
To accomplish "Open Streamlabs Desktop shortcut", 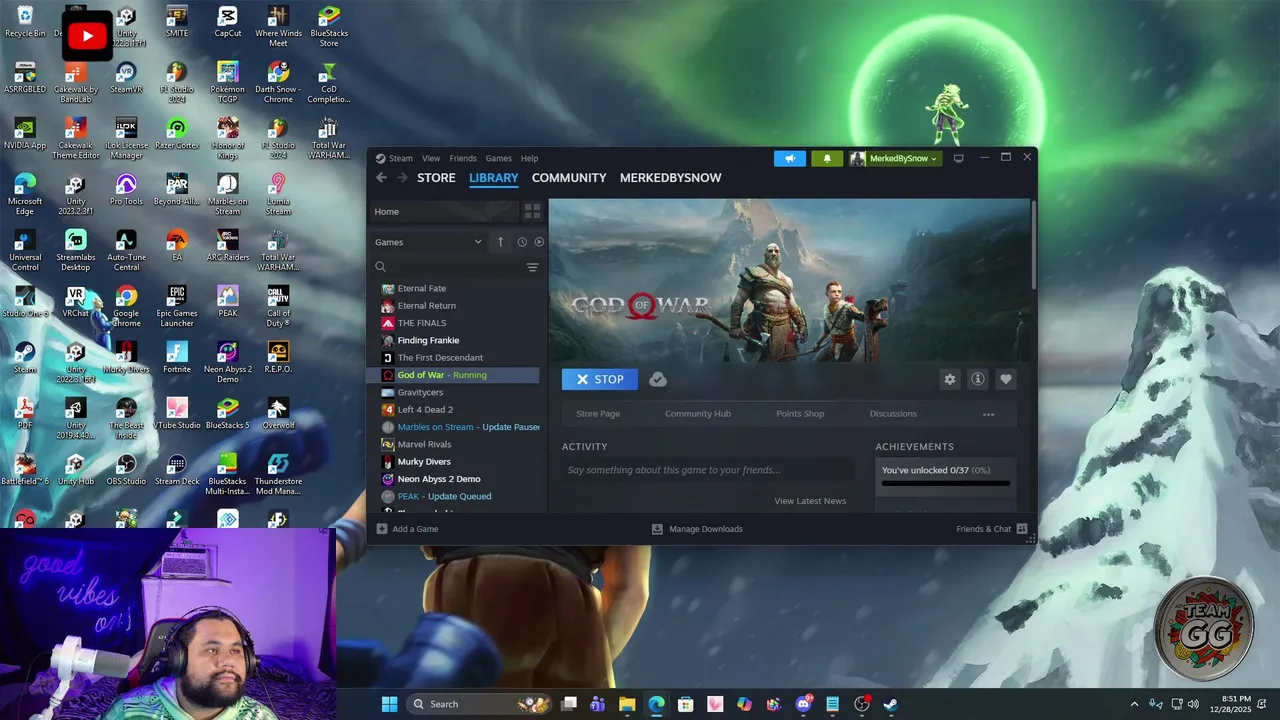I will tap(75, 250).
